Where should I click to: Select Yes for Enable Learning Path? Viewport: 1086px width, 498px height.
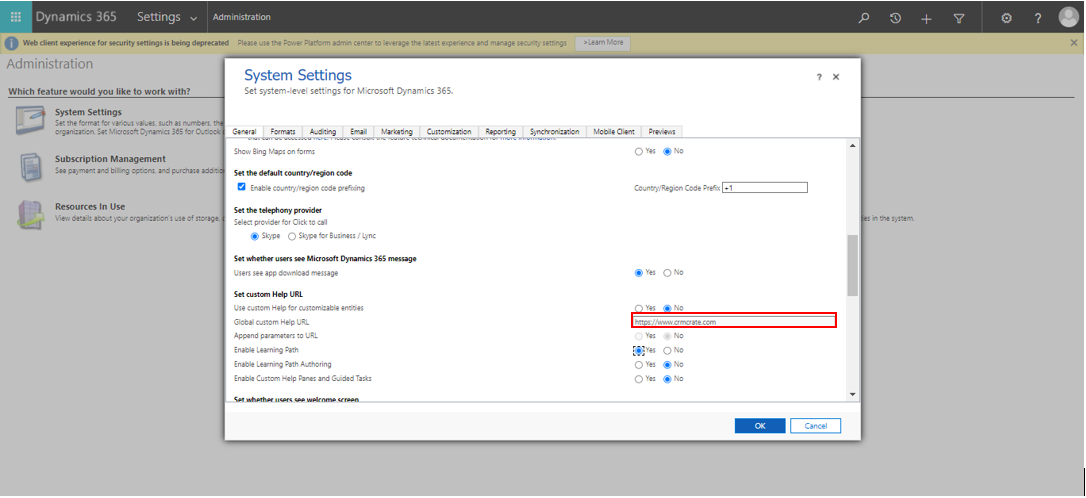click(x=639, y=350)
